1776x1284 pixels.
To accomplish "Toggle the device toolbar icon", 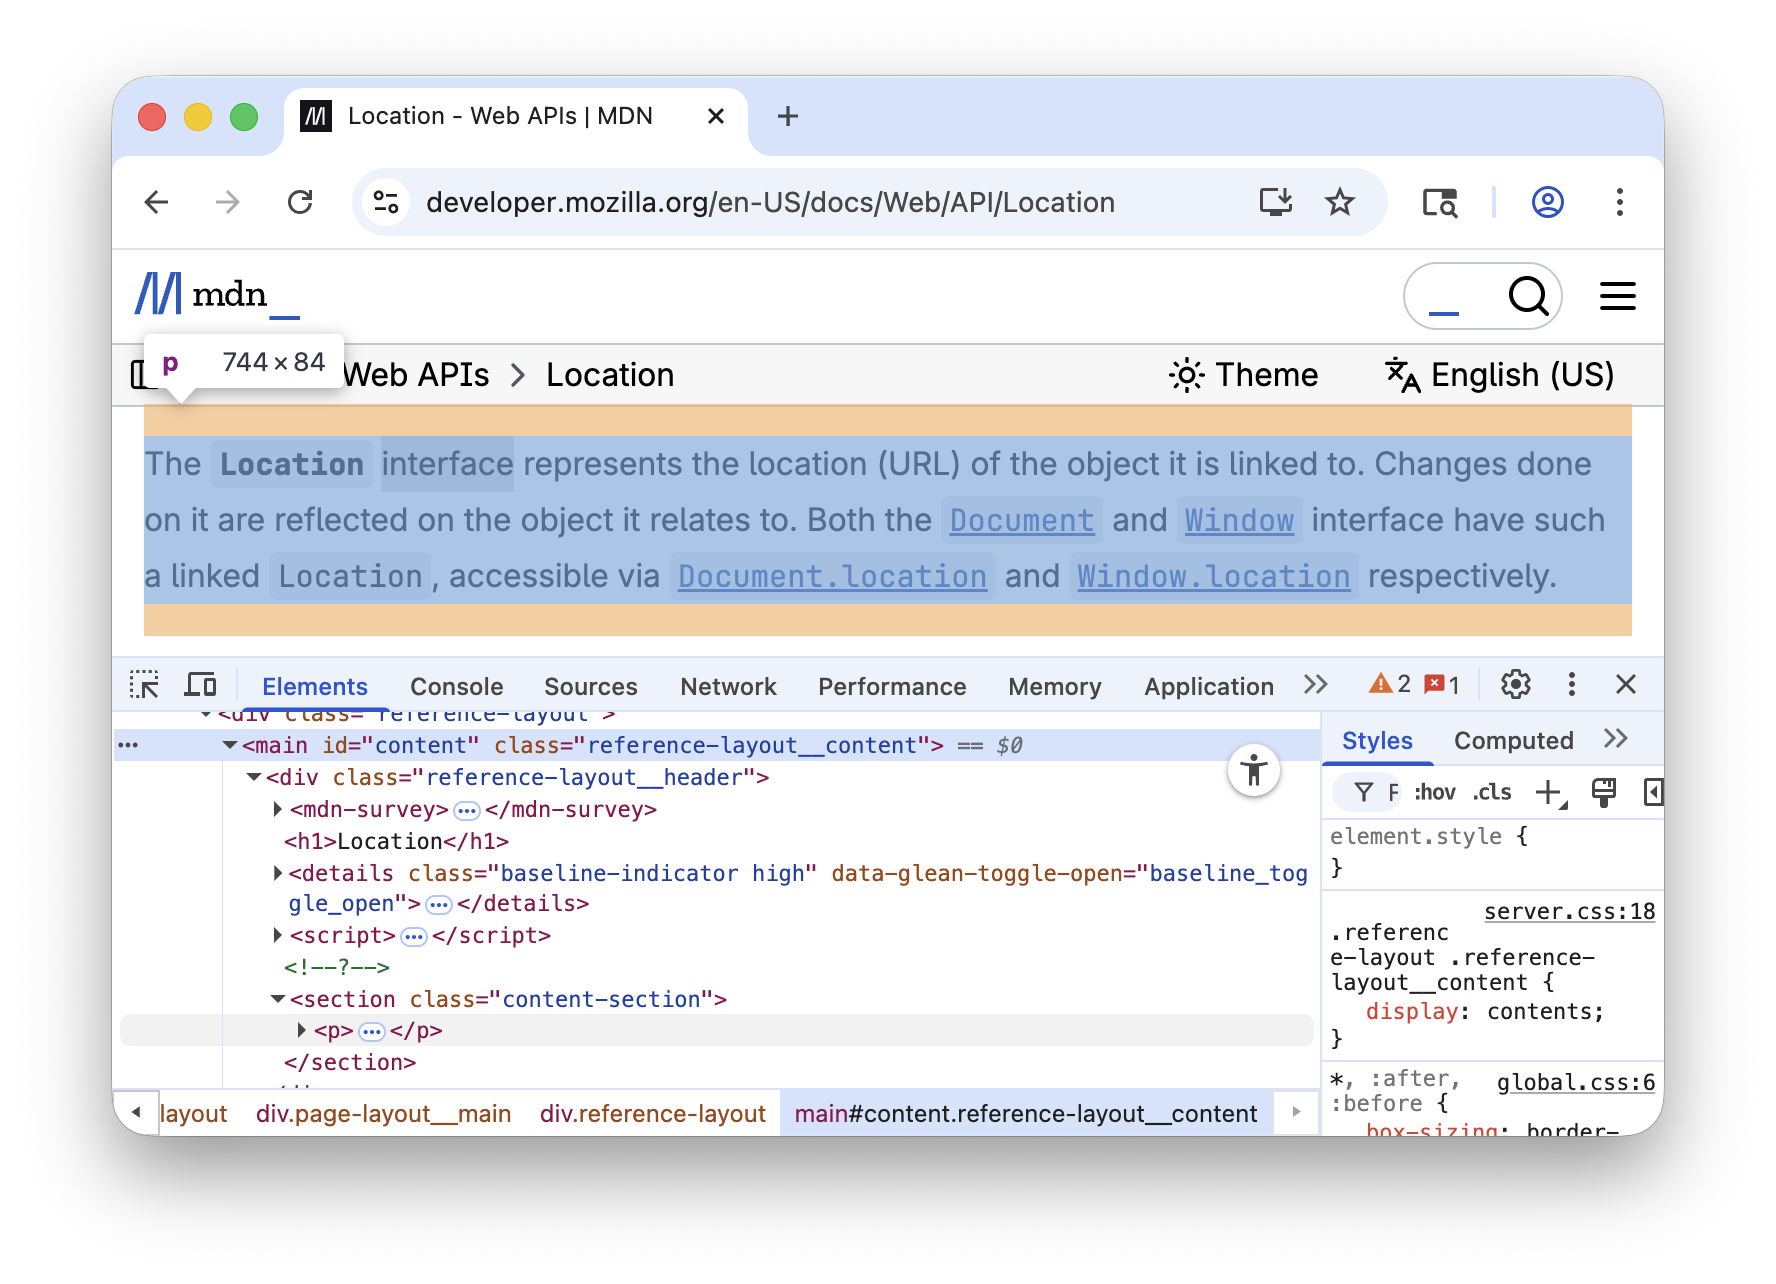I will (201, 685).
